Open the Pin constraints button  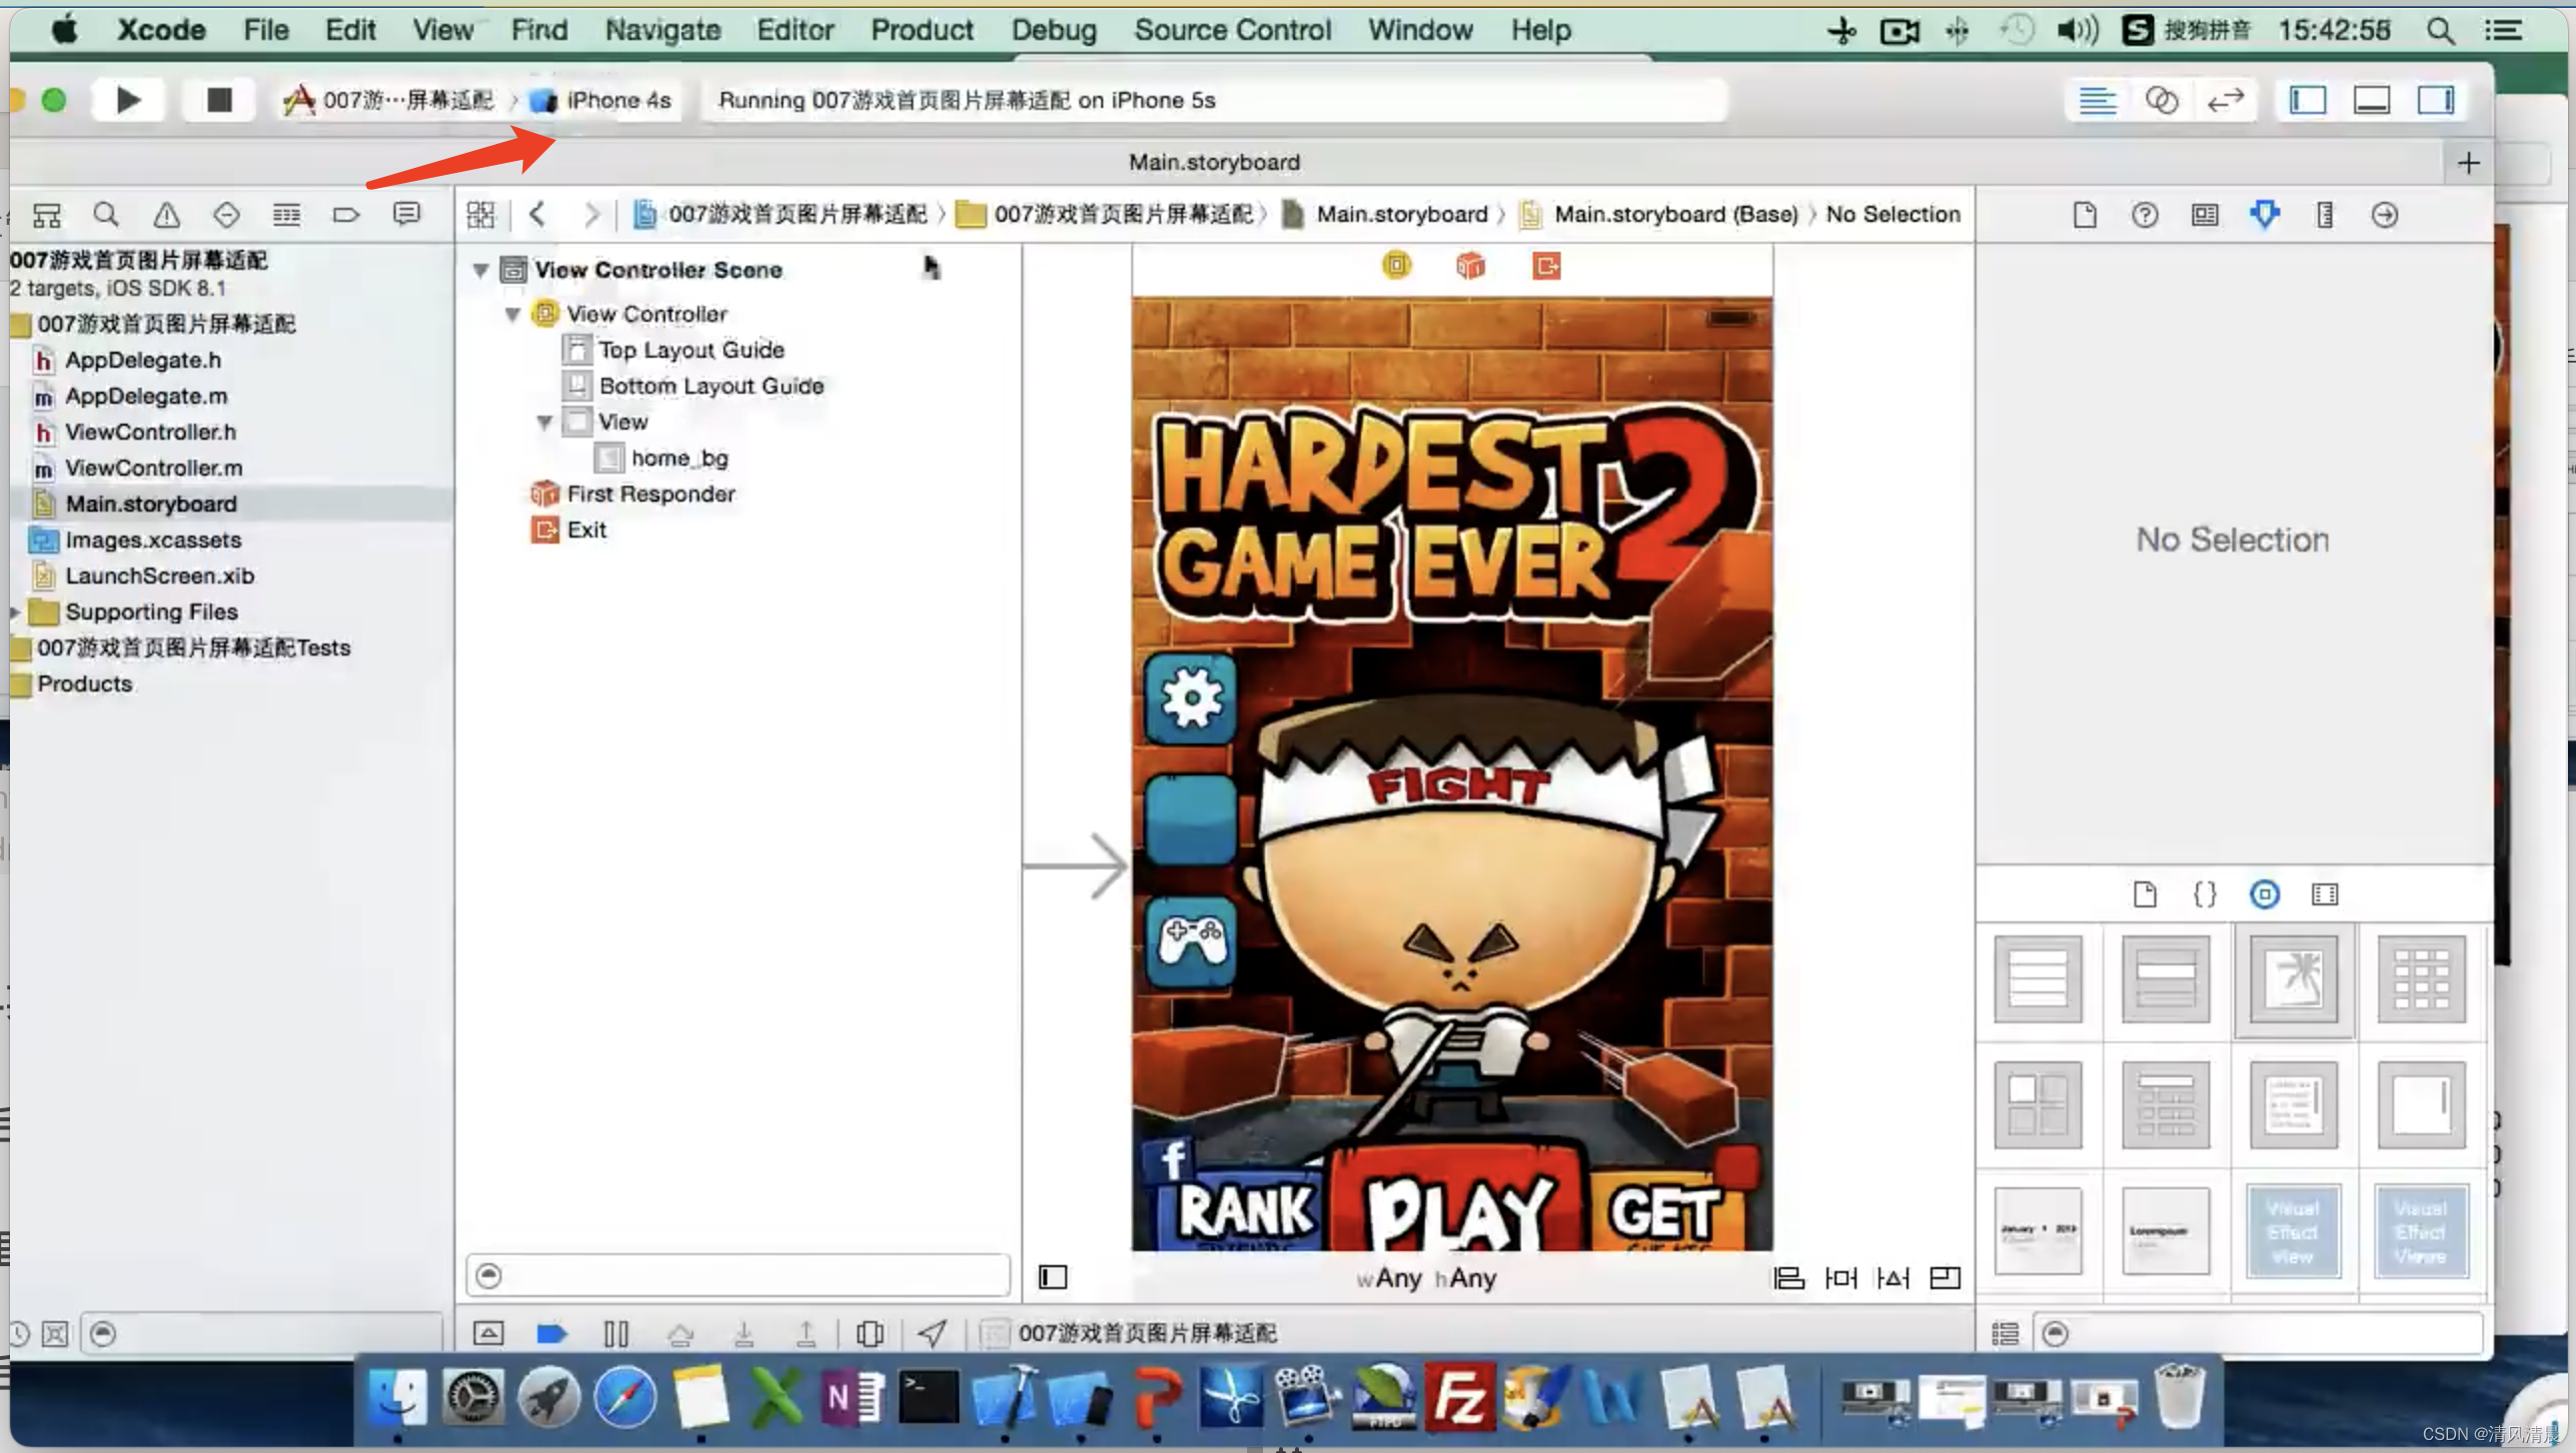pyautogui.click(x=1840, y=1277)
